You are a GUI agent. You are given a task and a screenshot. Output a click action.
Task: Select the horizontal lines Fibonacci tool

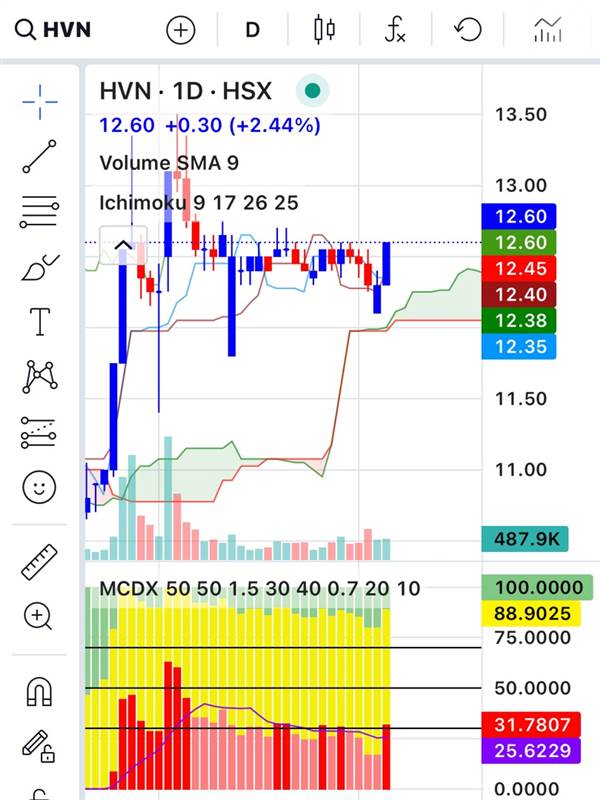(39, 212)
